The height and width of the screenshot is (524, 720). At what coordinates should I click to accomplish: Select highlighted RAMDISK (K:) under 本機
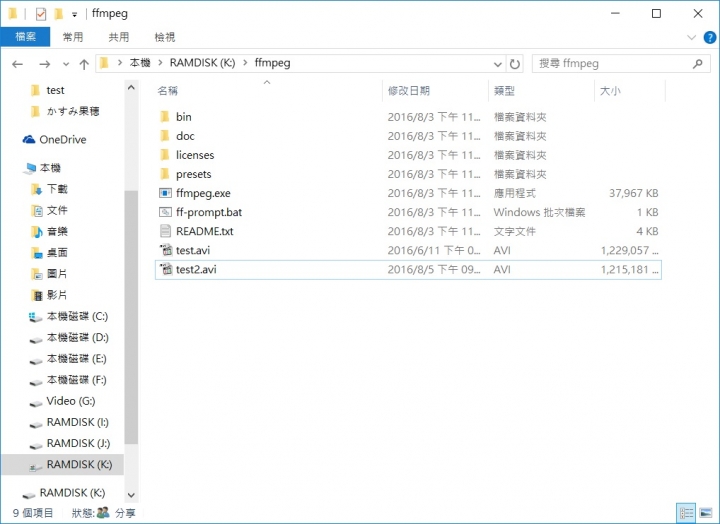tap(79, 464)
